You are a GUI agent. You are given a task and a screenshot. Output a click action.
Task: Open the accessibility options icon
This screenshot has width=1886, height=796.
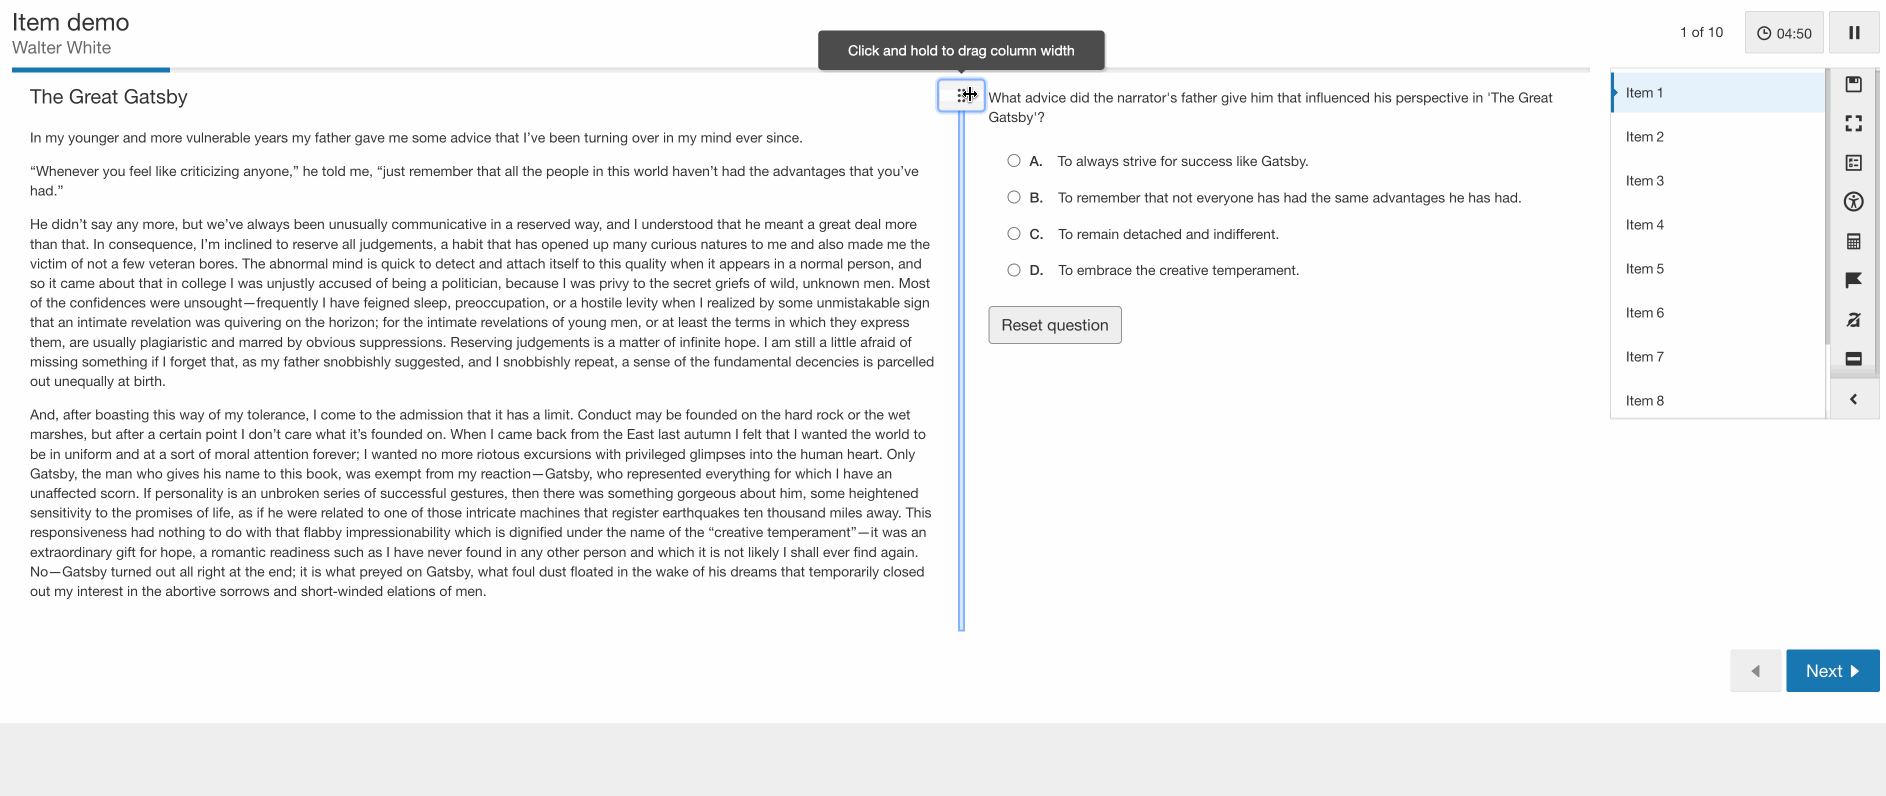click(x=1853, y=202)
